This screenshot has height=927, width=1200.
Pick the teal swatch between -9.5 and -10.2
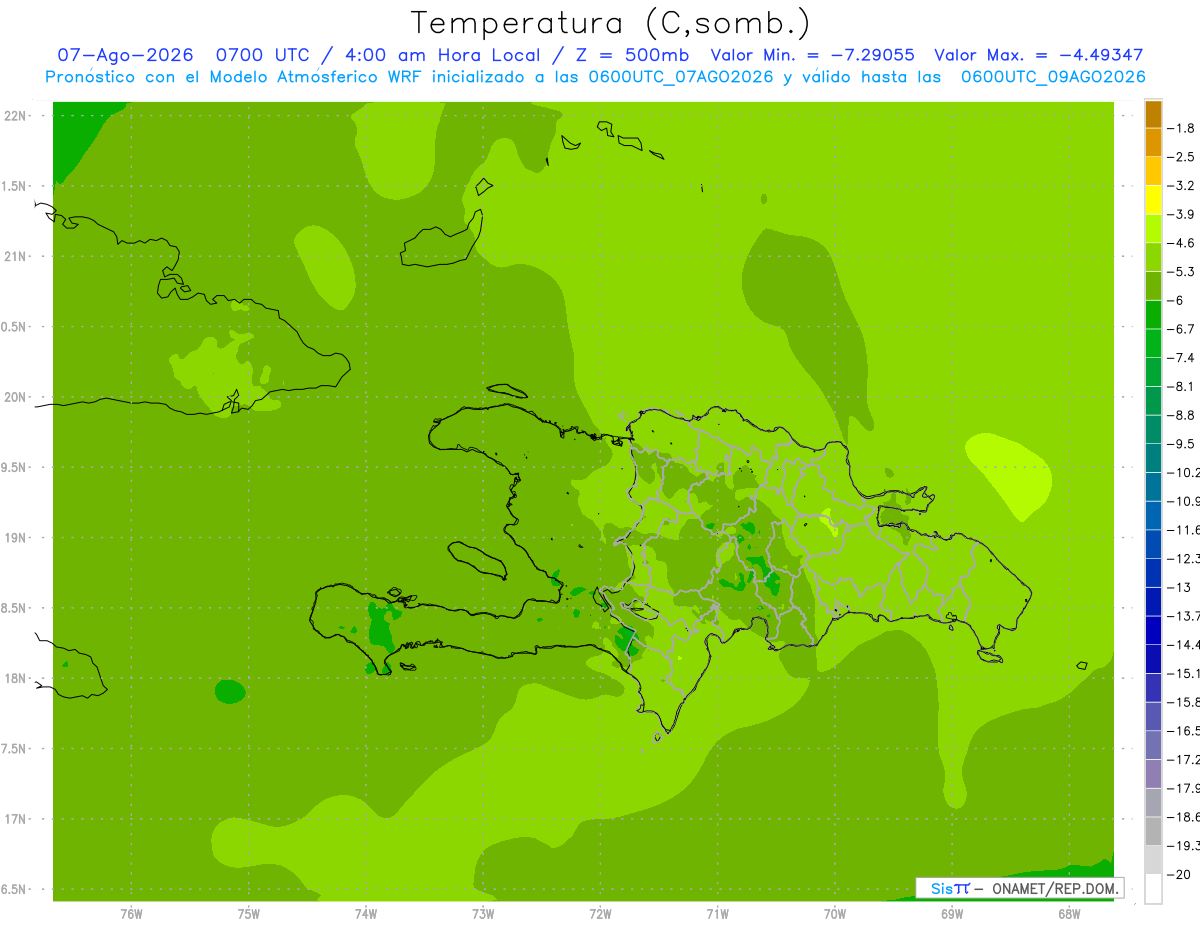pyautogui.click(x=1153, y=458)
